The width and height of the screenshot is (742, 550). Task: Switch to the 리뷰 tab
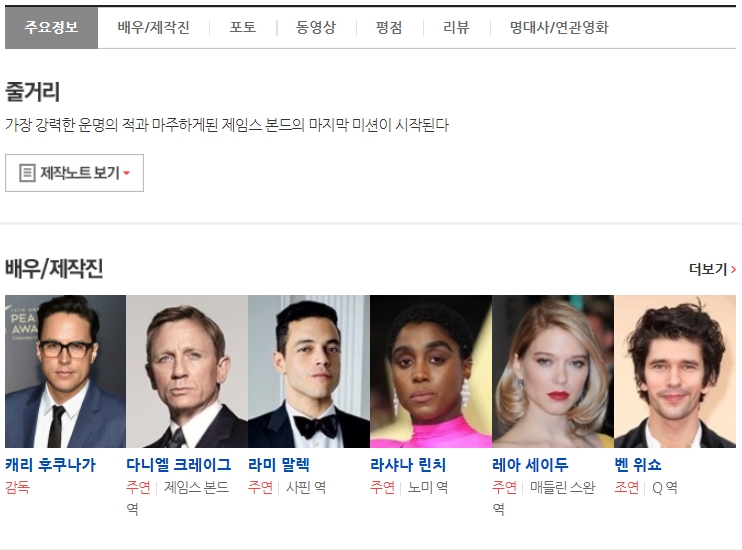pyautogui.click(x=456, y=27)
